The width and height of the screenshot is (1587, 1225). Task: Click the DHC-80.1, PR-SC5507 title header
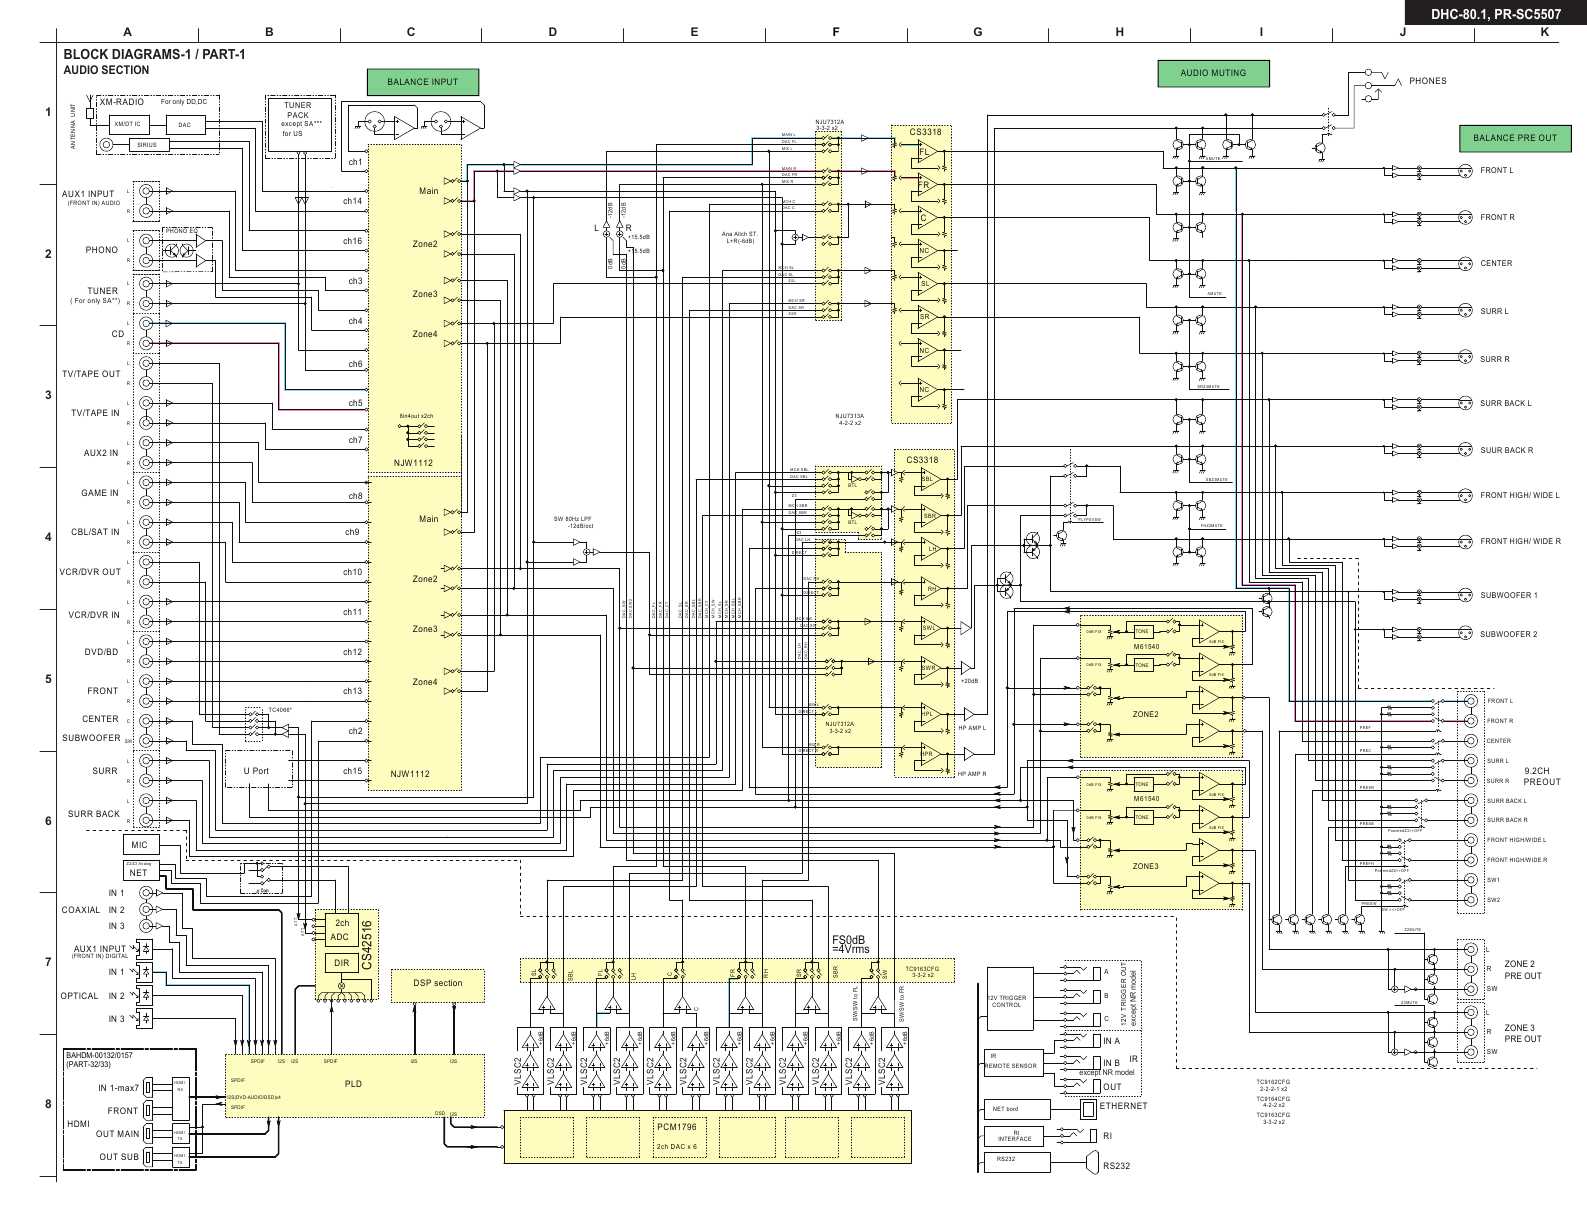coord(1495,14)
